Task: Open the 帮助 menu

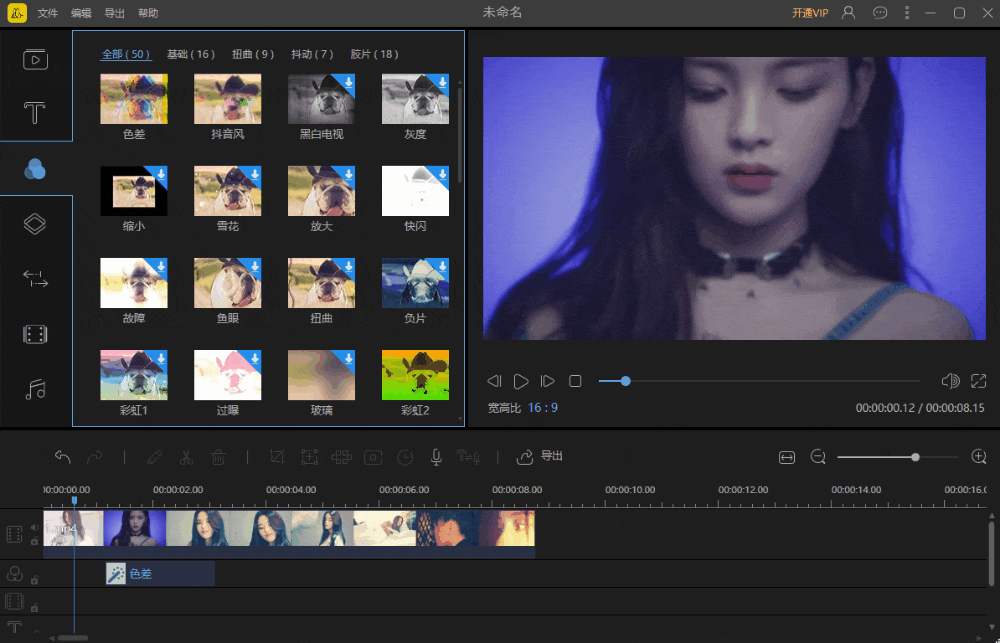Action: click(x=148, y=13)
